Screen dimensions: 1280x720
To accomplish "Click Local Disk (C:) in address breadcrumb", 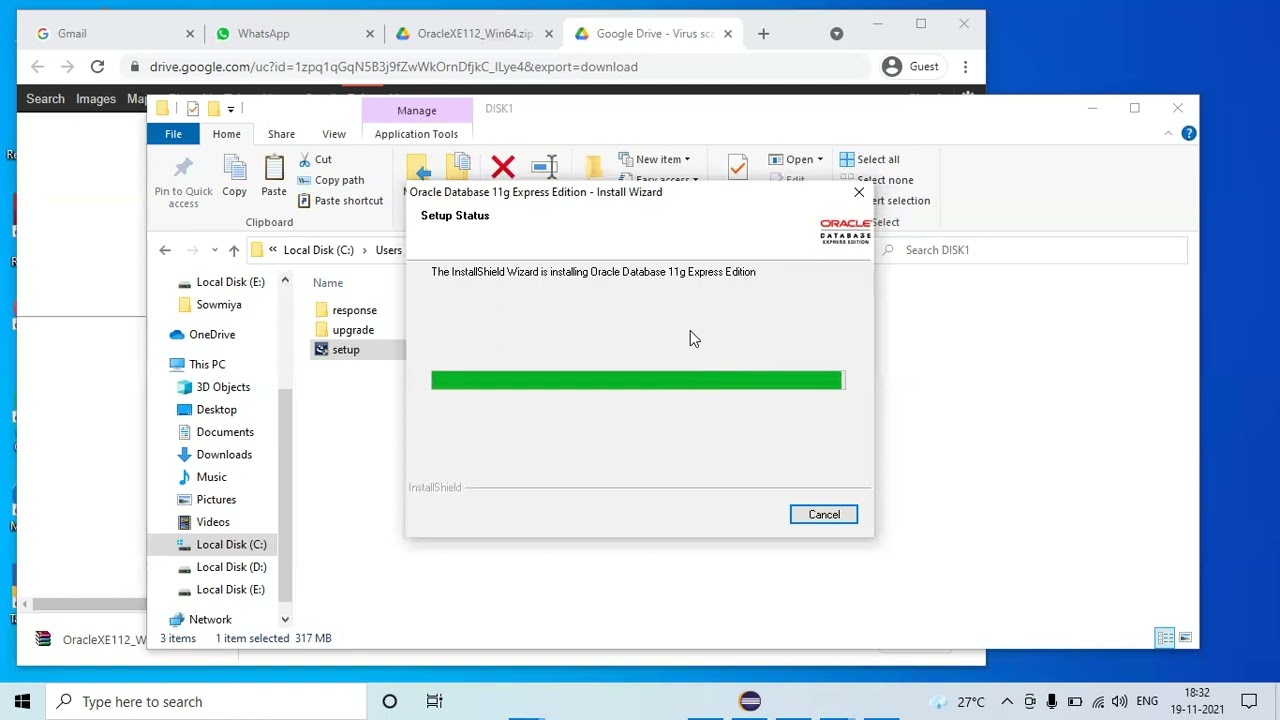I will pyautogui.click(x=318, y=250).
